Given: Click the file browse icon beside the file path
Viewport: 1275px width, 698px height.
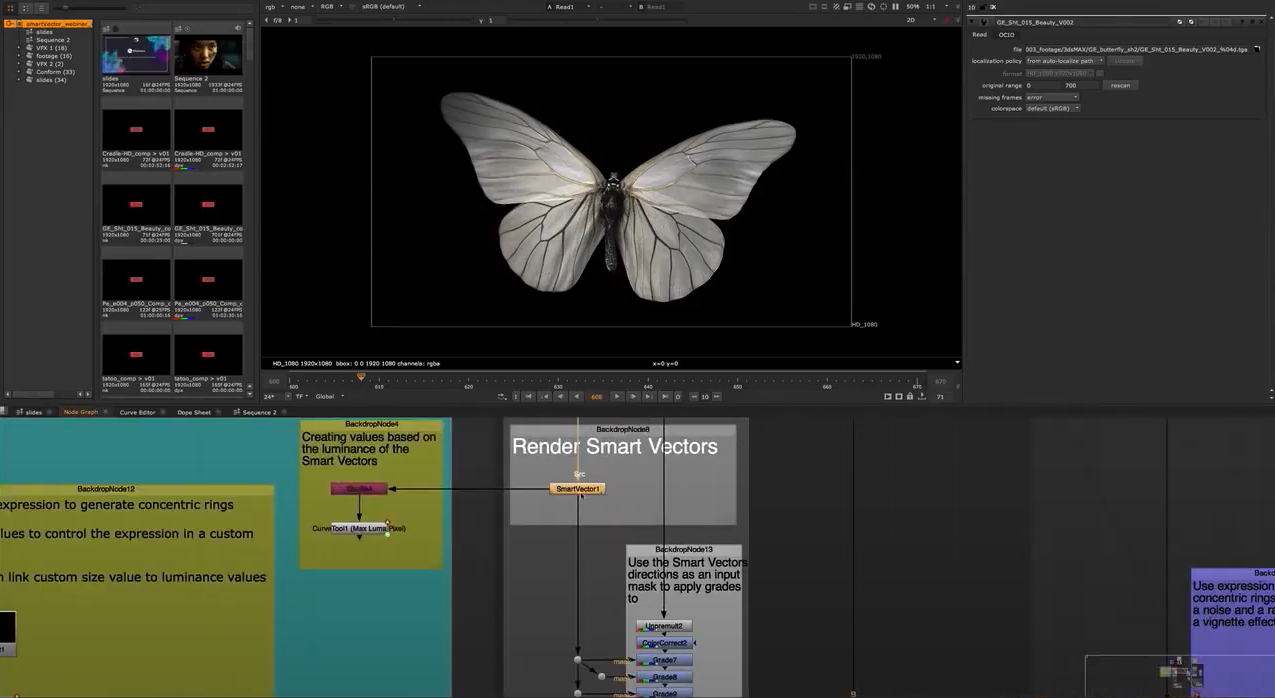Looking at the screenshot, I should (x=1257, y=49).
